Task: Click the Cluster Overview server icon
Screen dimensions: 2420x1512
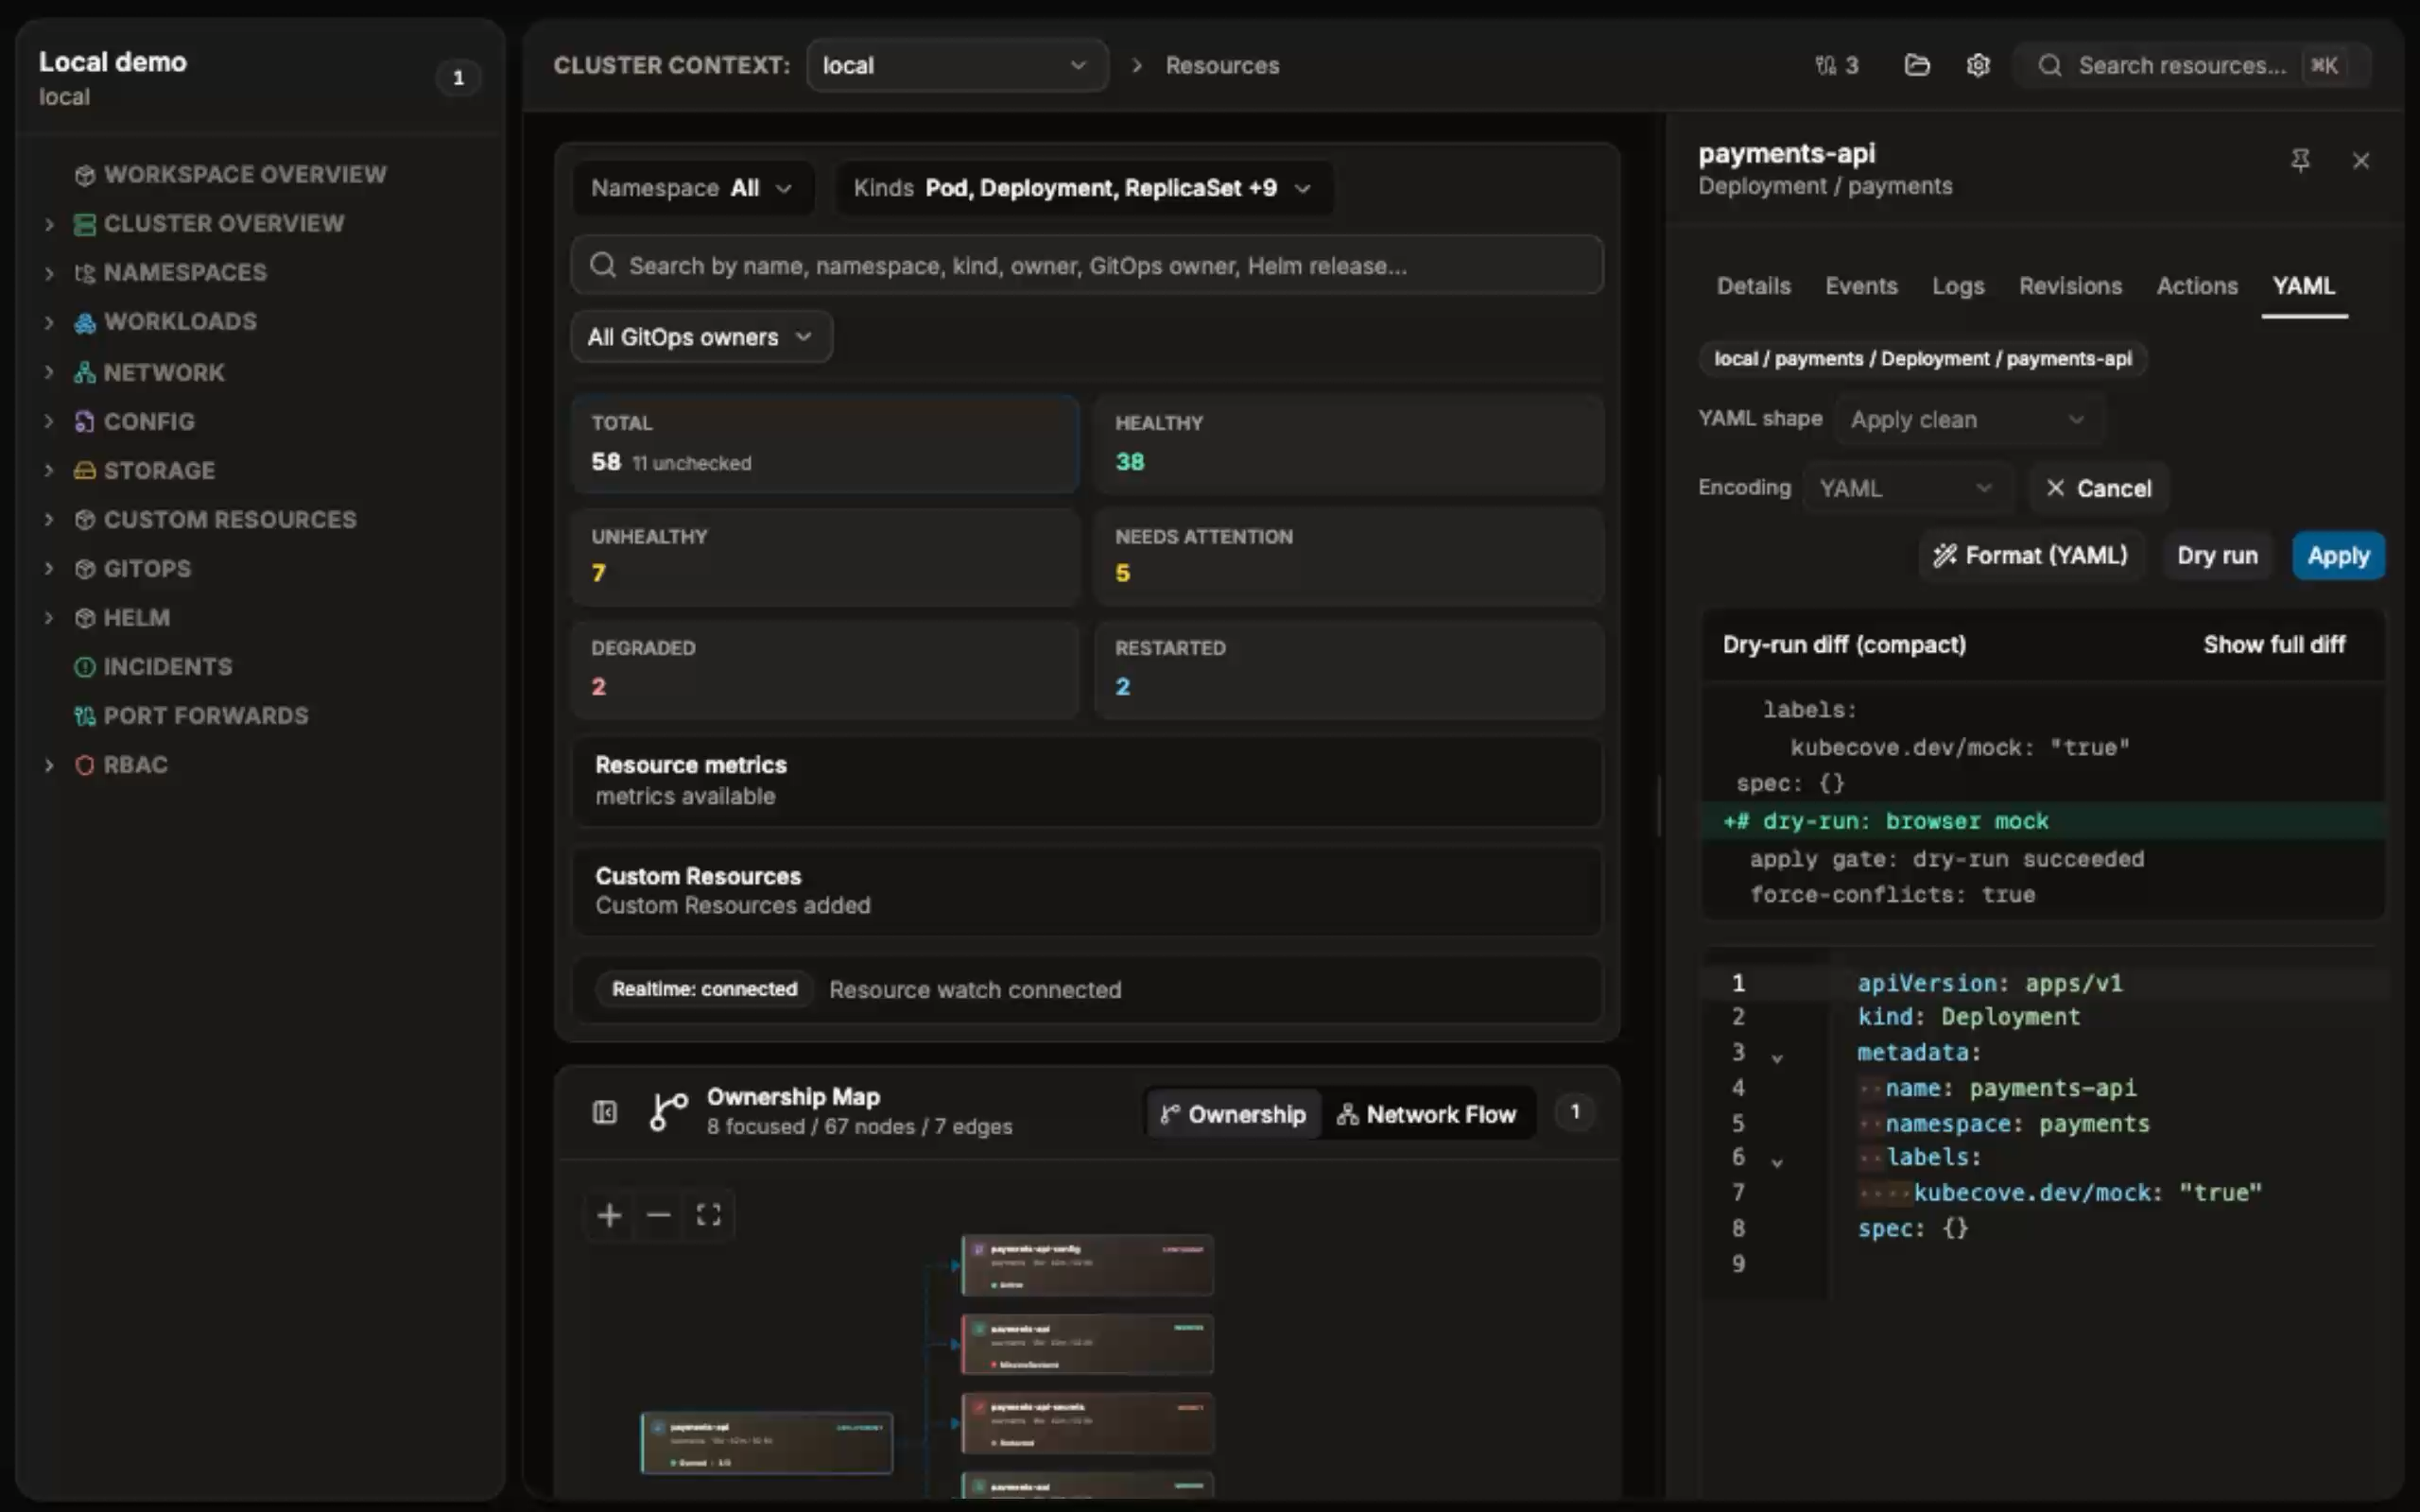Action: click(x=85, y=224)
